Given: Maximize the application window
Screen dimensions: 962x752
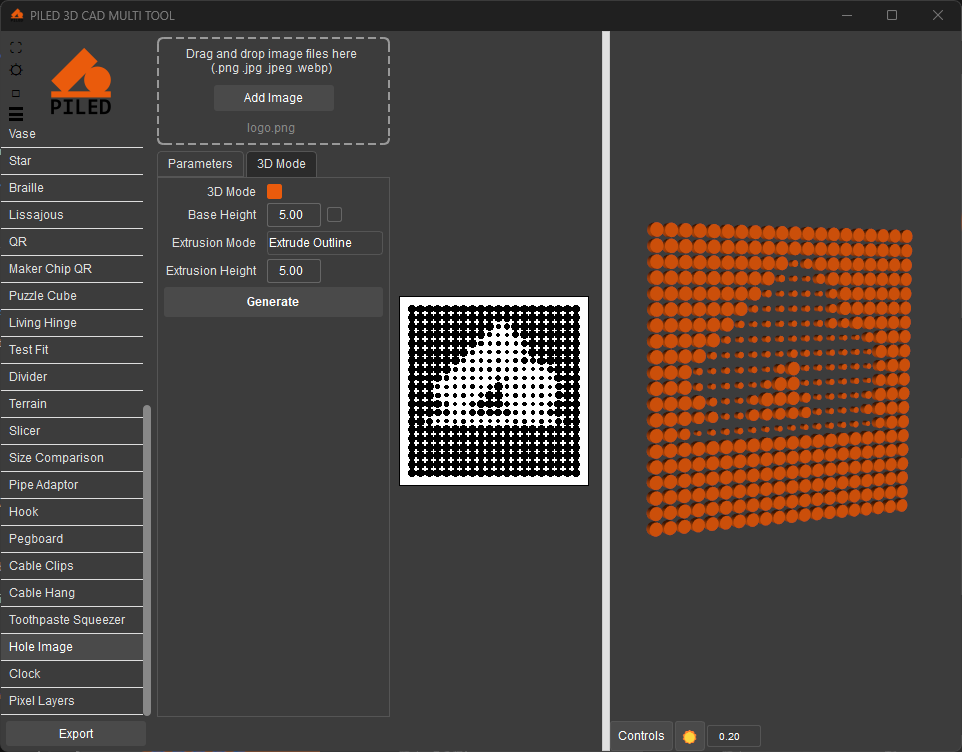Looking at the screenshot, I should (891, 15).
